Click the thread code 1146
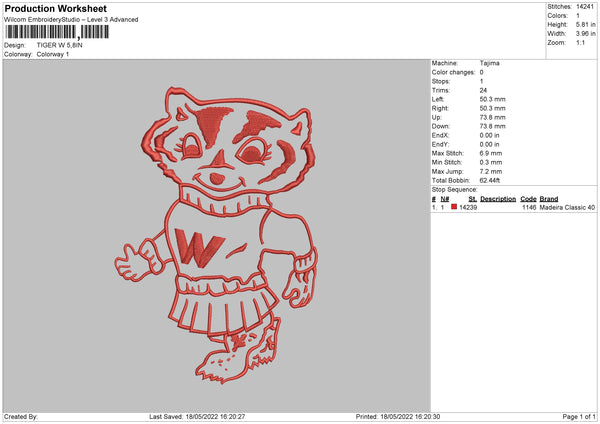Image resolution: width=600 pixels, height=424 pixels. click(x=529, y=207)
